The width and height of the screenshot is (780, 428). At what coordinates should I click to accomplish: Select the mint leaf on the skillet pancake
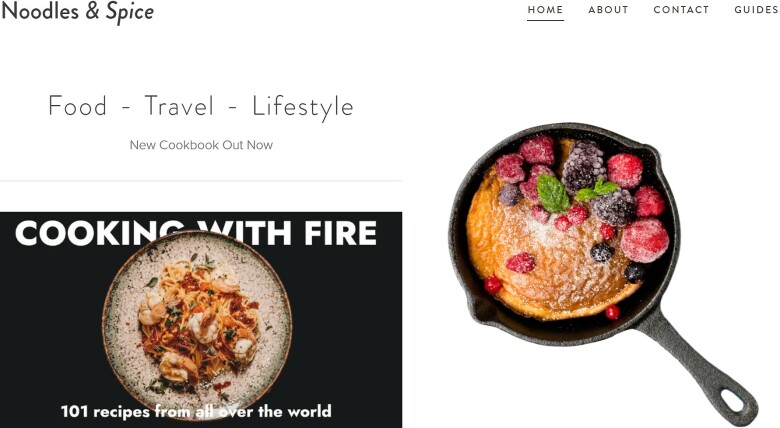553,193
